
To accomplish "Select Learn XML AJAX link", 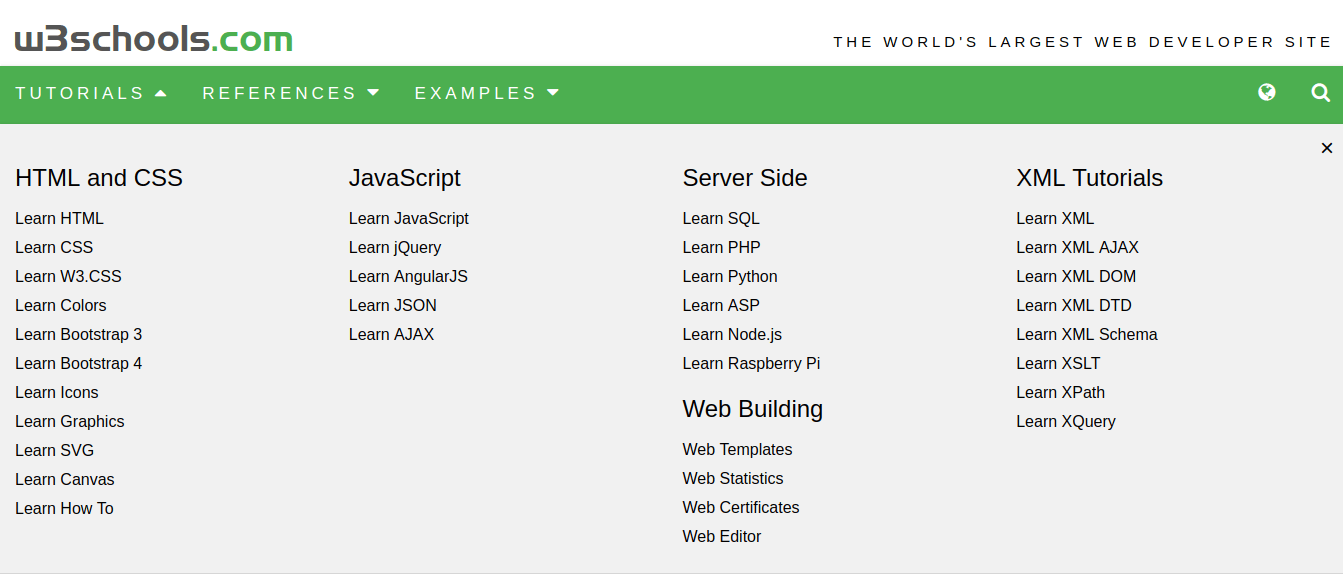I will [1077, 247].
